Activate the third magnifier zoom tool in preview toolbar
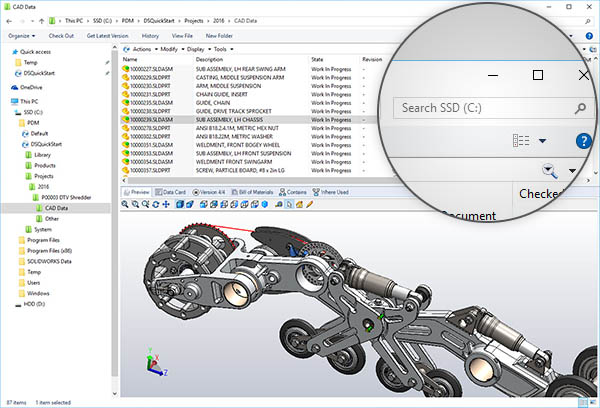 145,204
